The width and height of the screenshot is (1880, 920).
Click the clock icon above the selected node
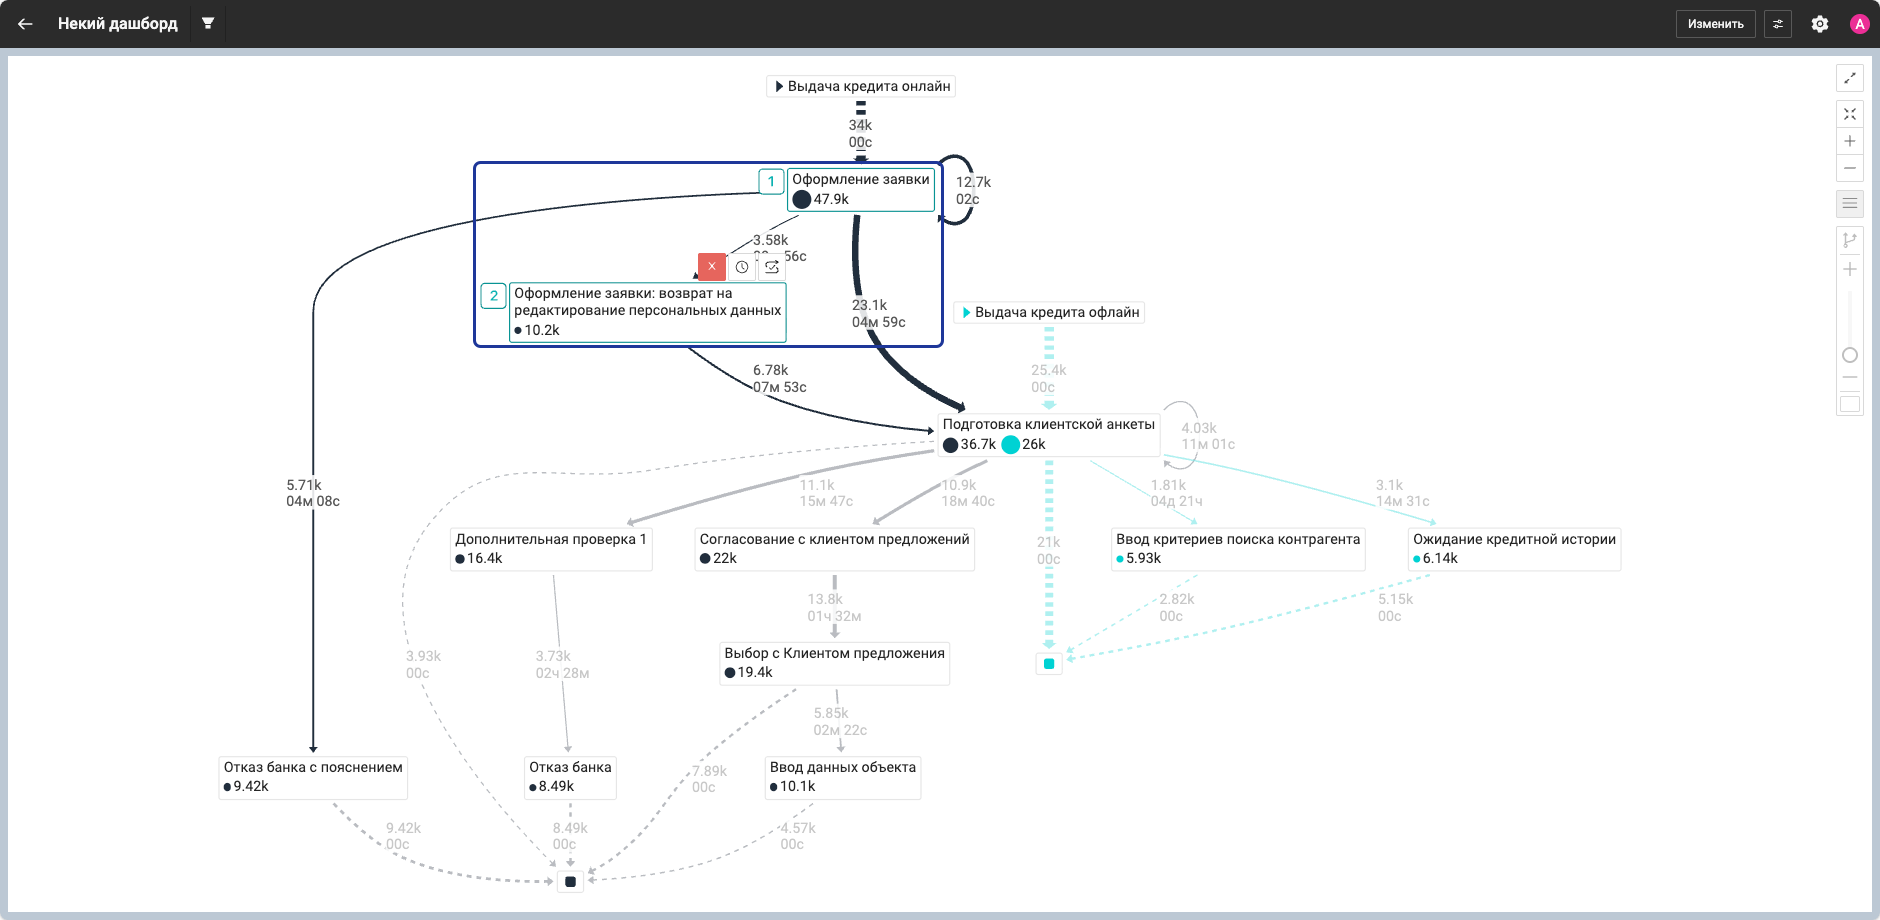(x=742, y=267)
